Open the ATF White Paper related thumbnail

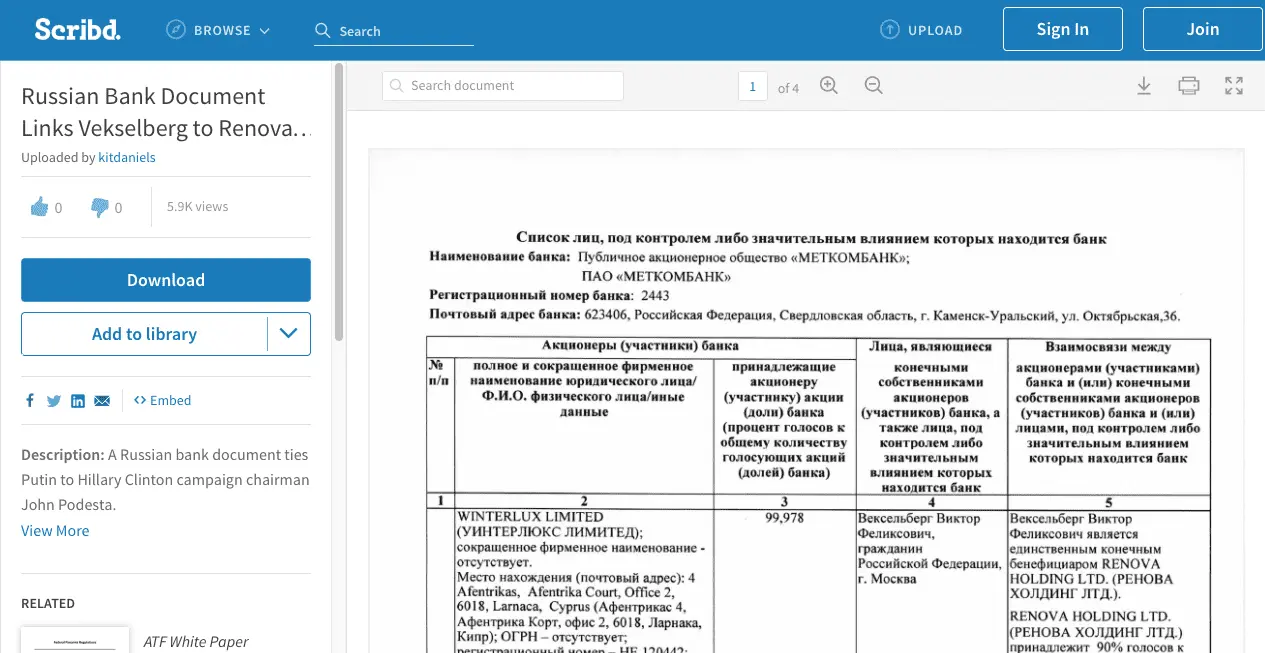(75, 640)
